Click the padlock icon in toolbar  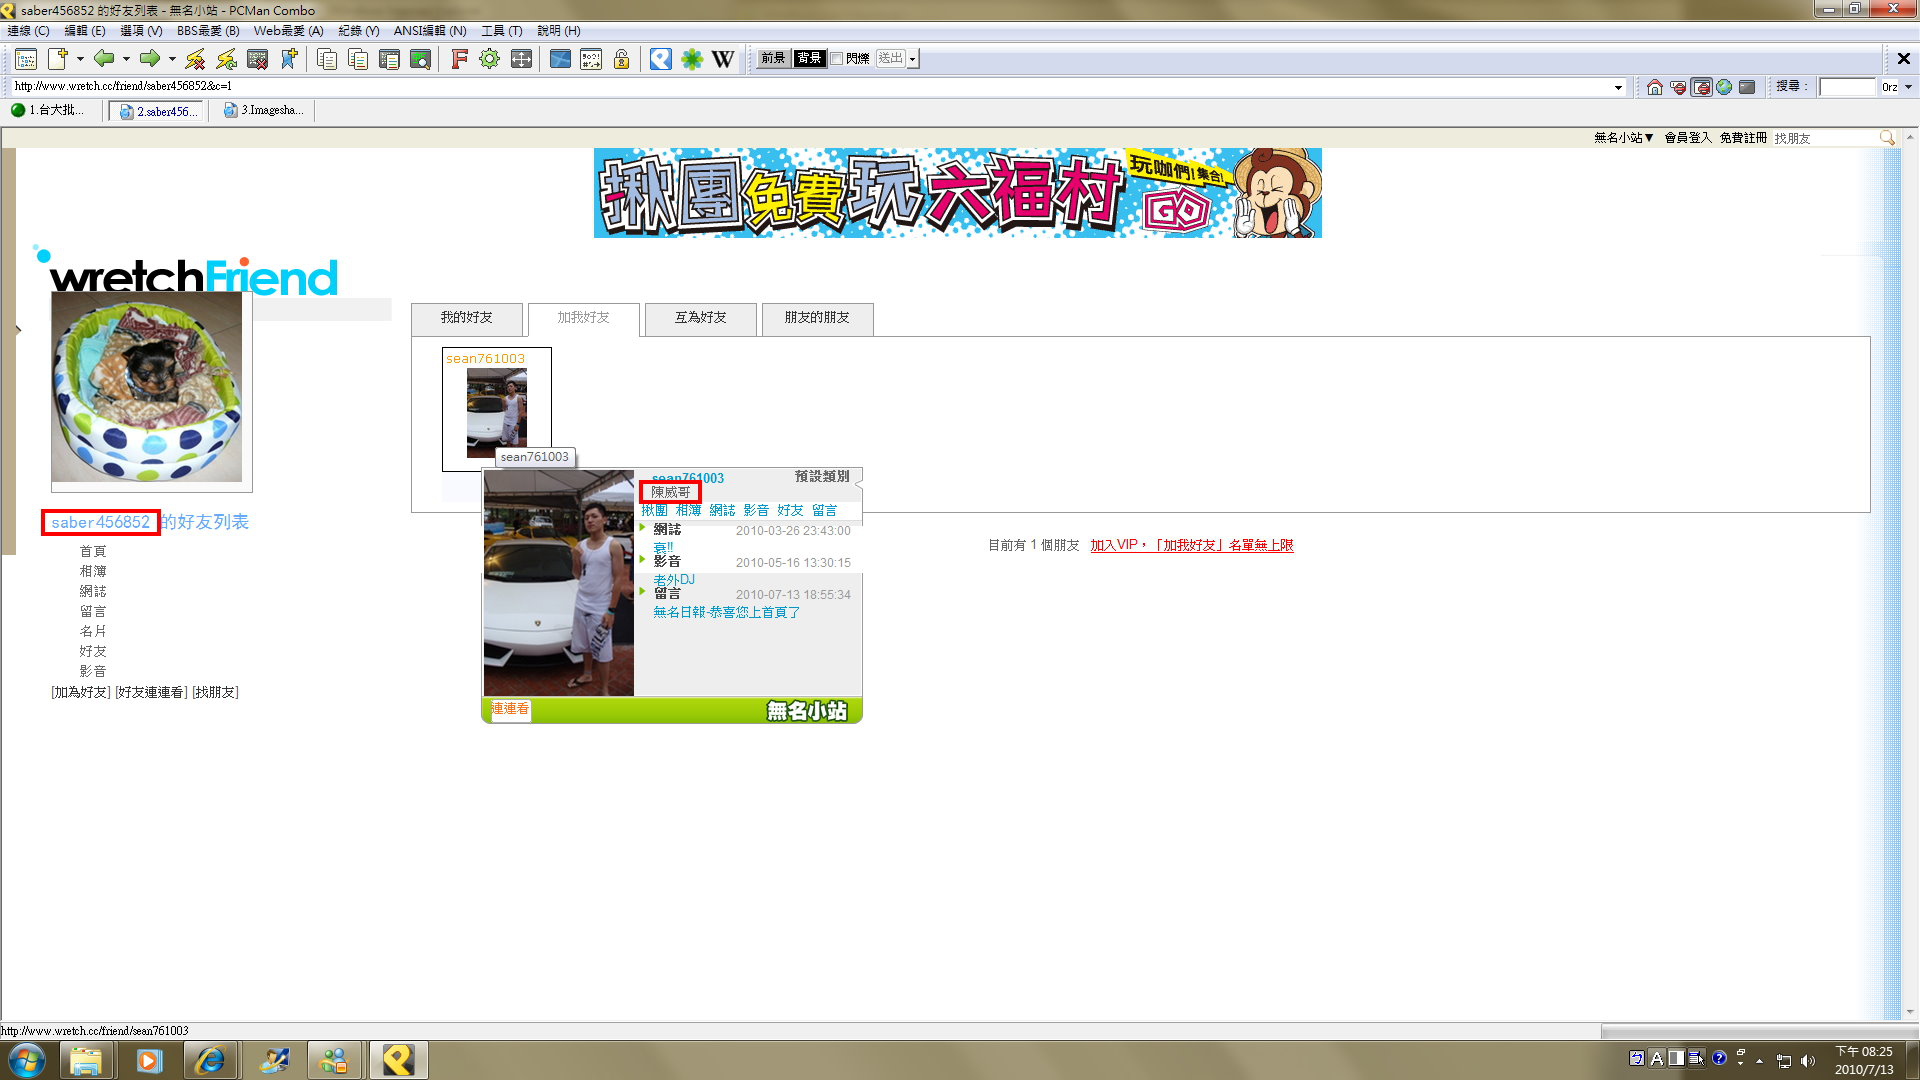tap(621, 59)
